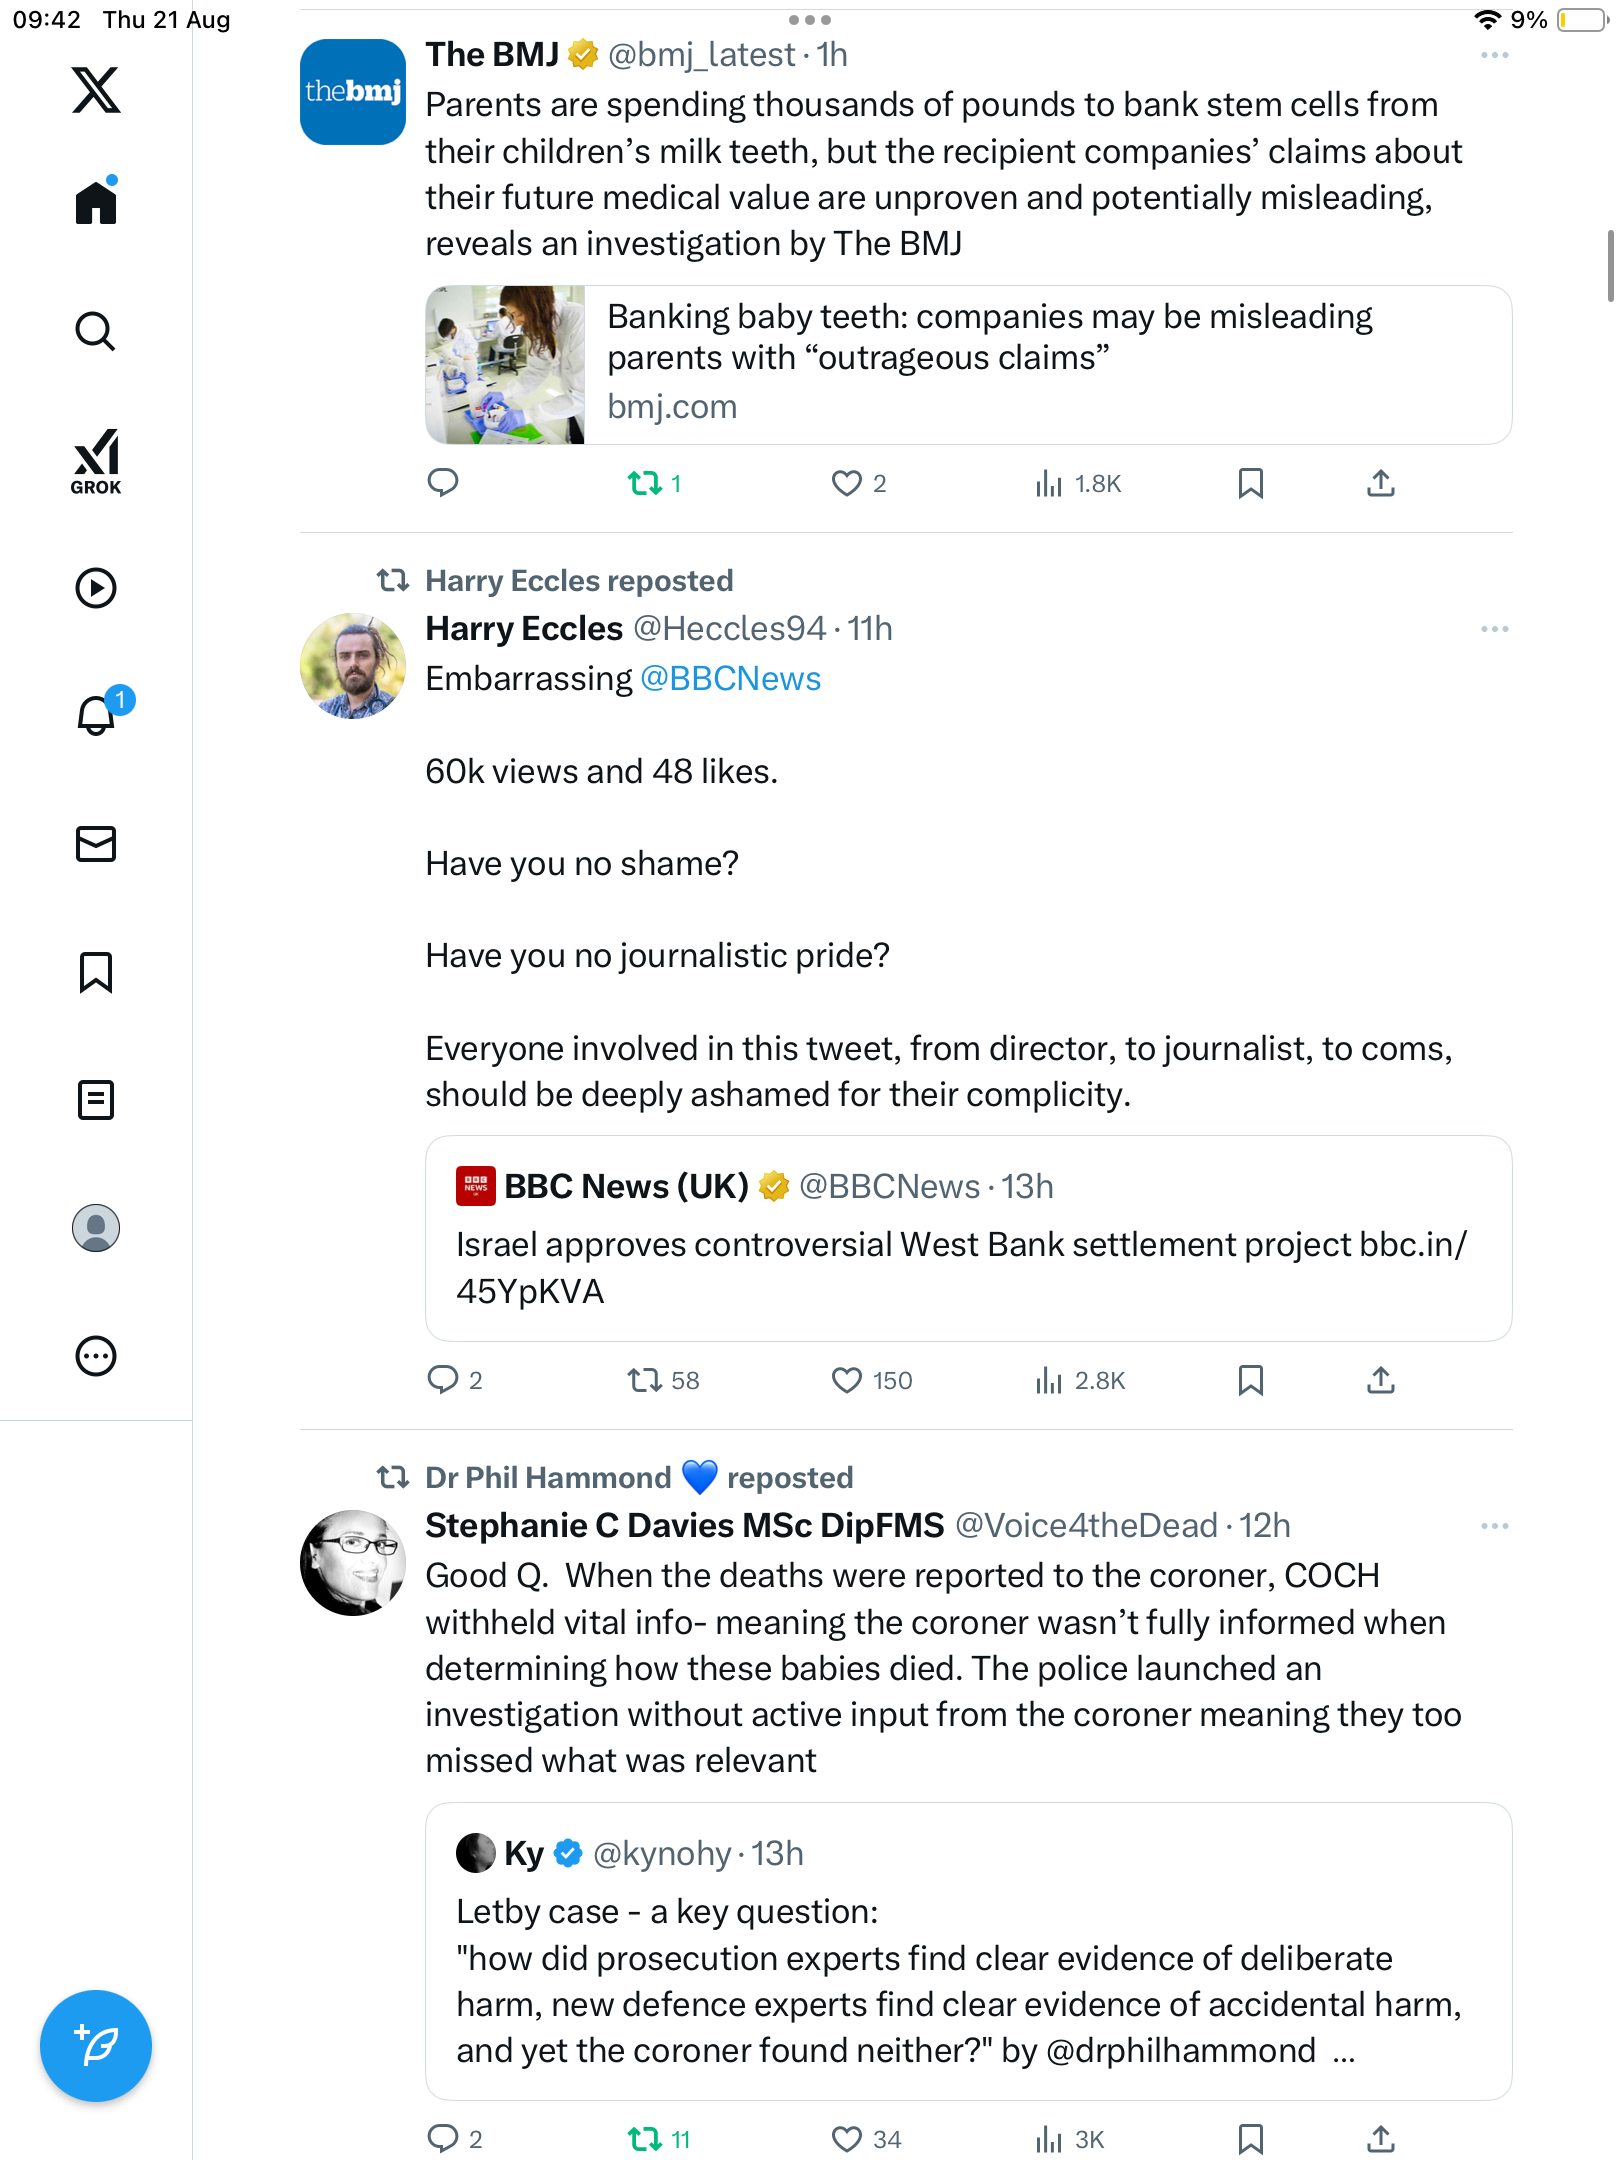1620x2160 pixels.
Task: Like The BMJ stem cells post
Action: [x=846, y=484]
